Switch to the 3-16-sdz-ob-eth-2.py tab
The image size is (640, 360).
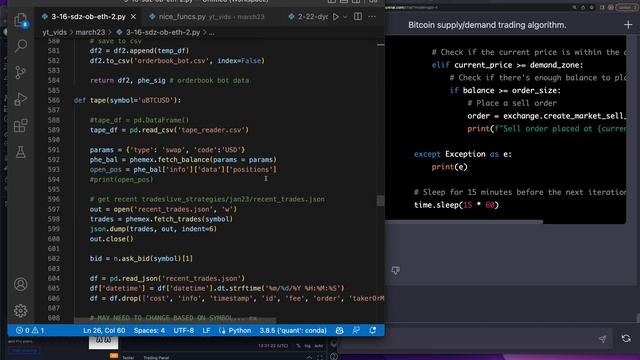88,17
